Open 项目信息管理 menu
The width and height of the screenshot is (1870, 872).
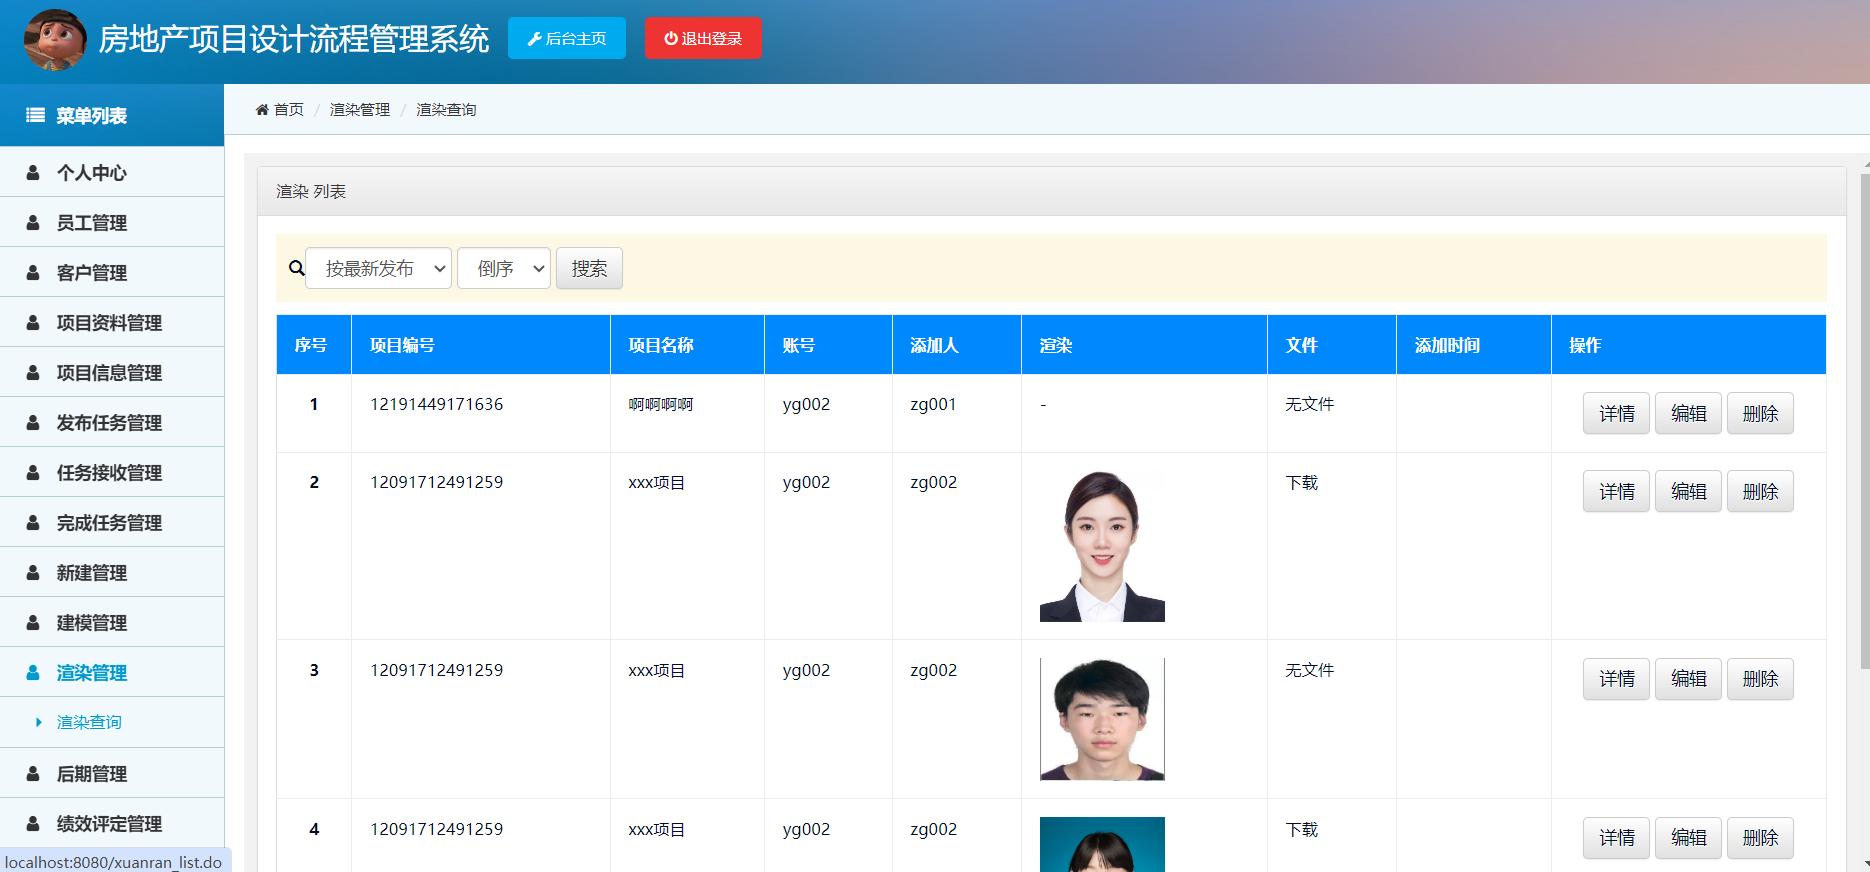pos(112,372)
